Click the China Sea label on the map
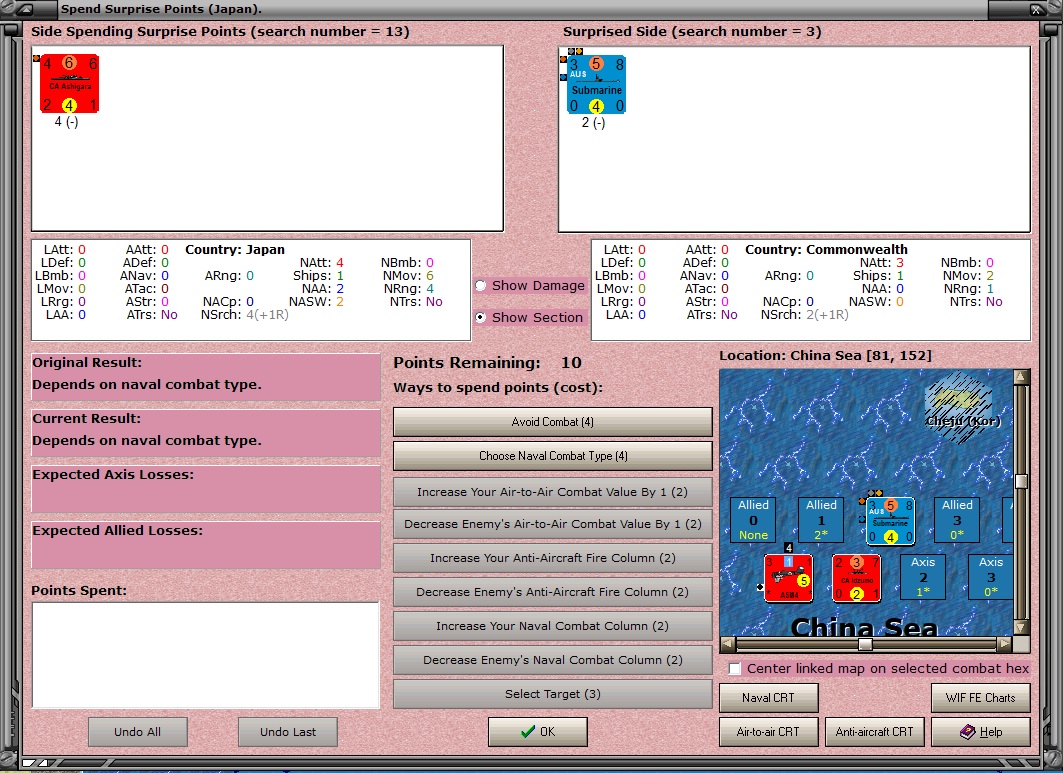This screenshot has width=1063, height=773. (864, 627)
